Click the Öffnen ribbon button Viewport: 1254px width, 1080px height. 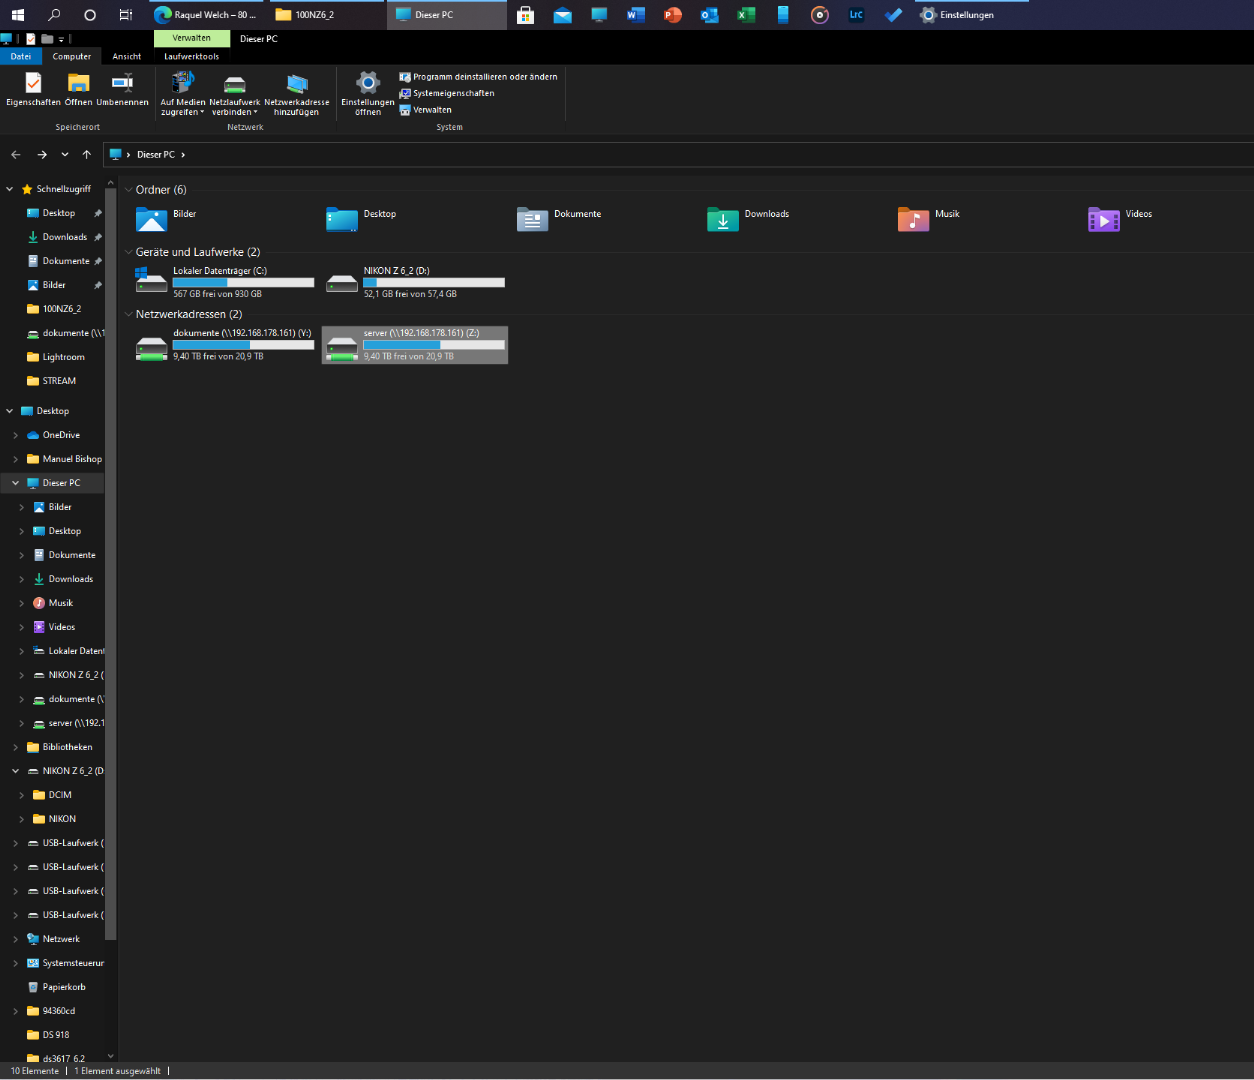tap(78, 89)
